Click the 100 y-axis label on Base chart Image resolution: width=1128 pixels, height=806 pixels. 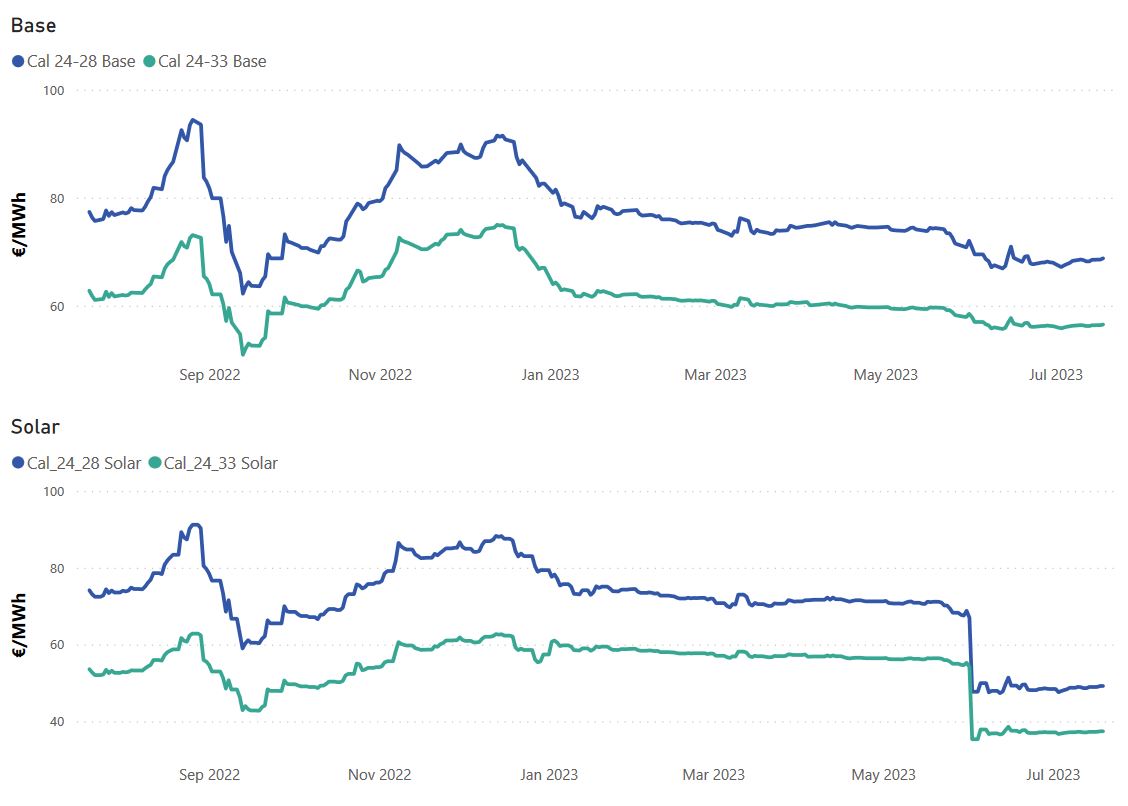(x=53, y=91)
